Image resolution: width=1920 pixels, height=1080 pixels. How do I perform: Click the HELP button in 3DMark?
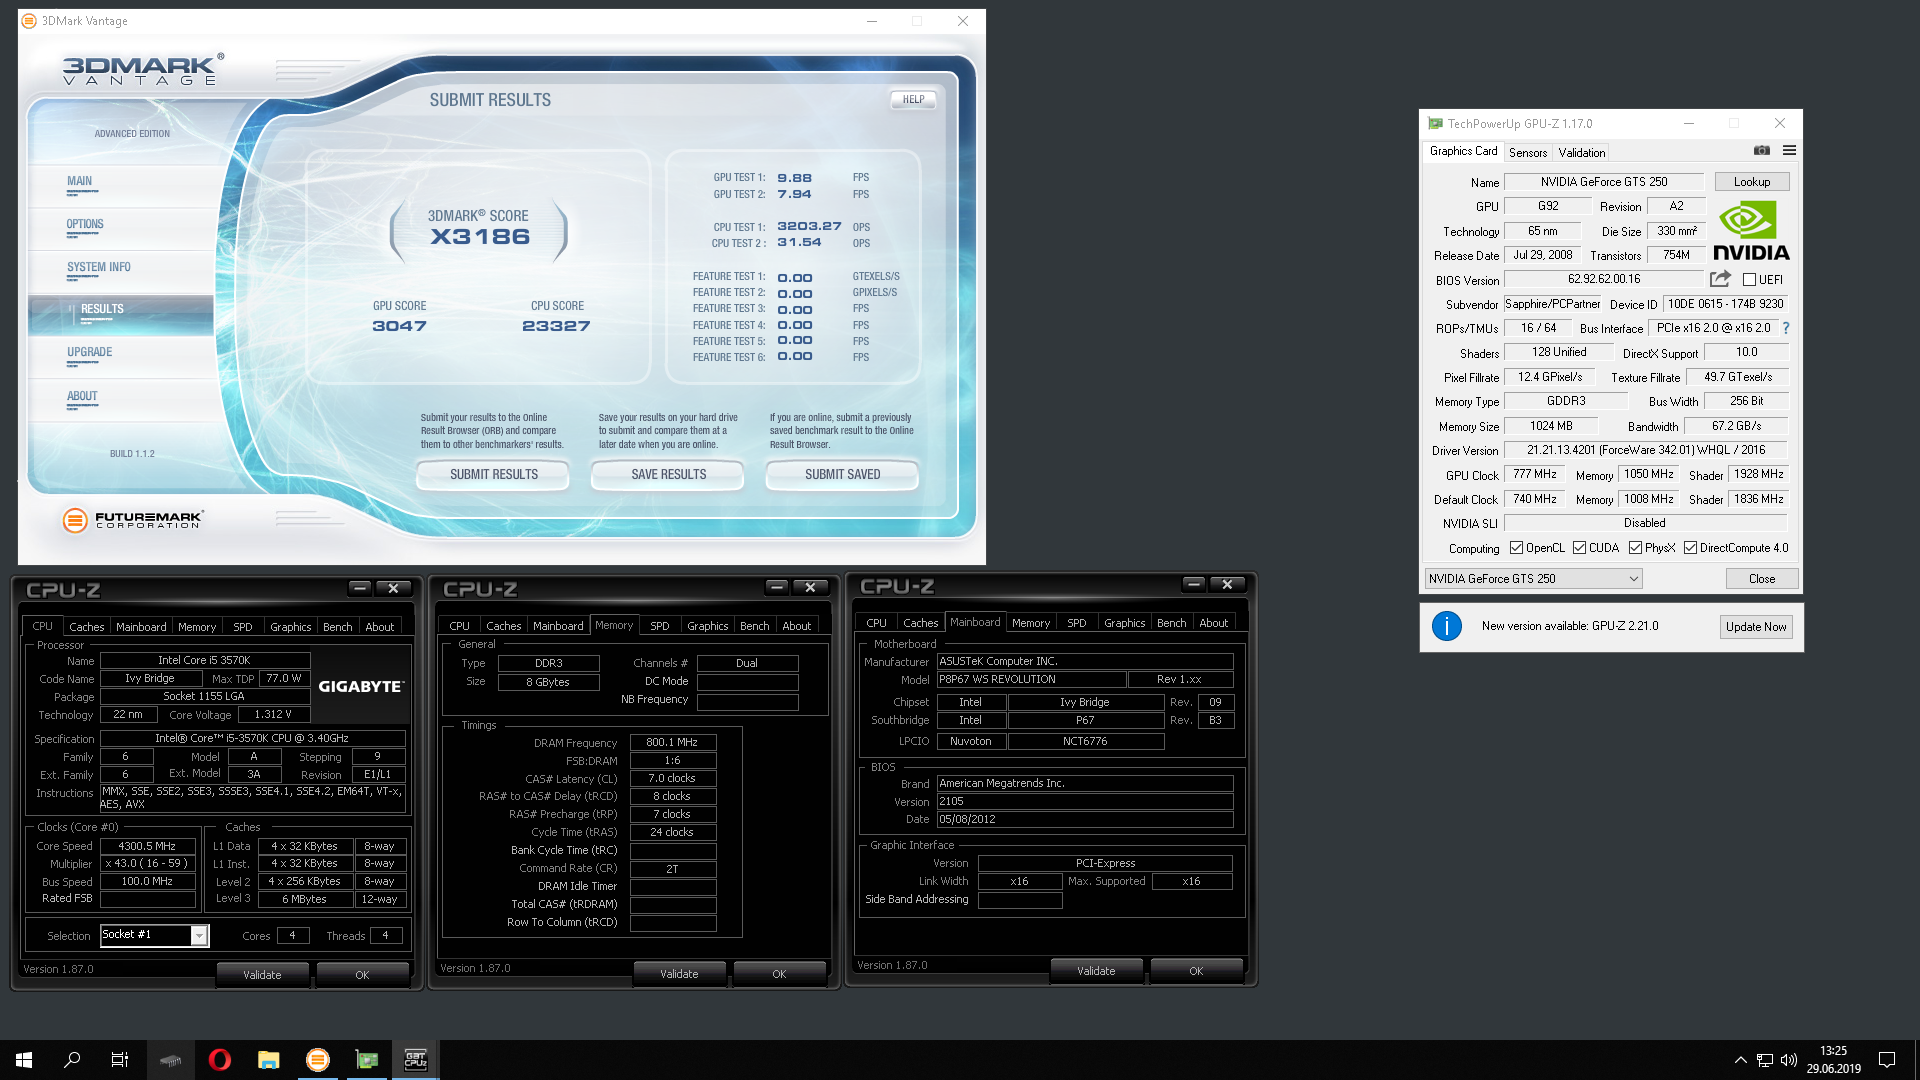click(913, 99)
